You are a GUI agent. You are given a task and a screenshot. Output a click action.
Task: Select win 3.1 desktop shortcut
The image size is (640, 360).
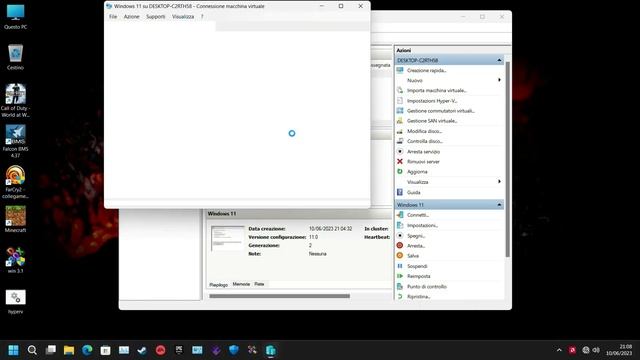click(x=16, y=260)
